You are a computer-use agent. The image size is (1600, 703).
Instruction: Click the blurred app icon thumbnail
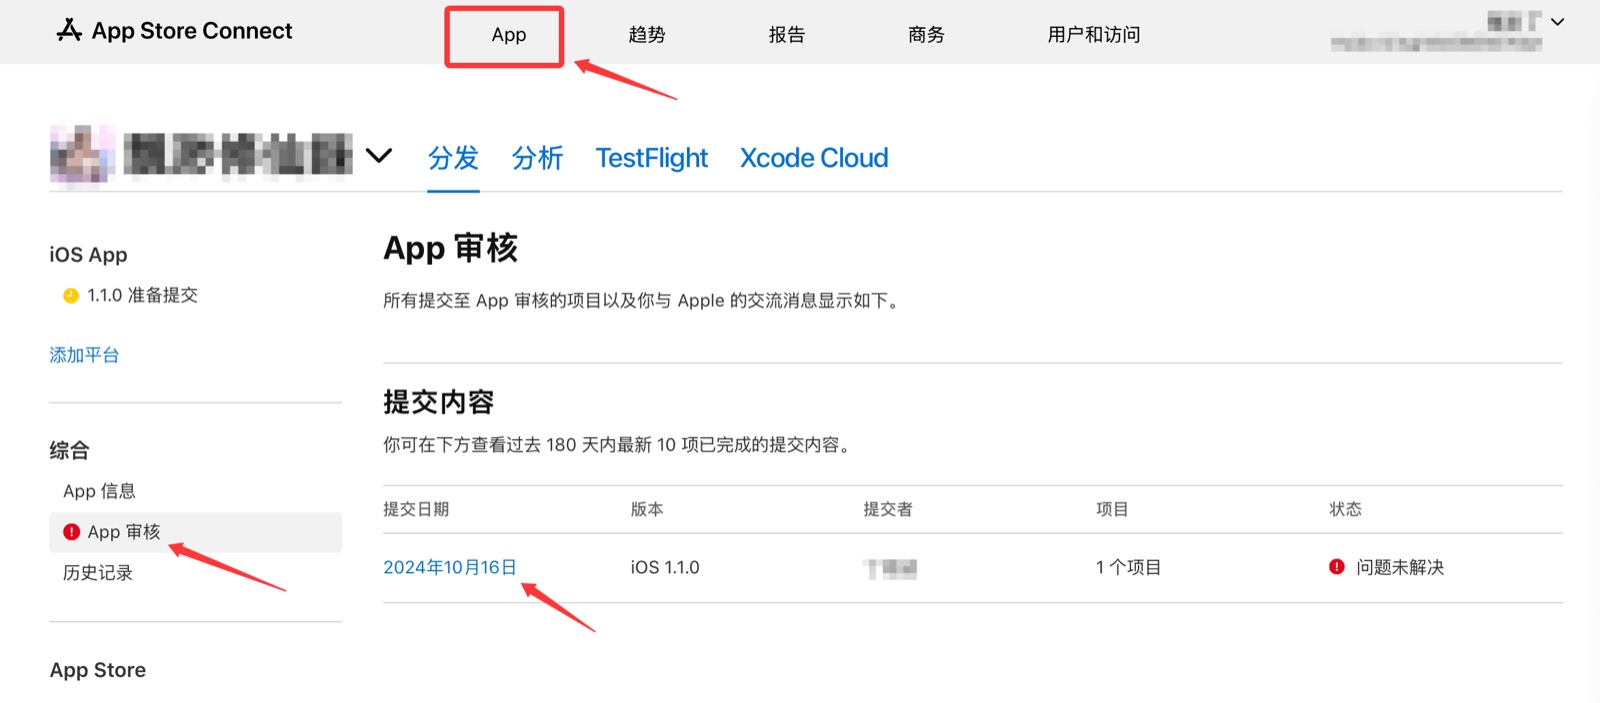(82, 155)
